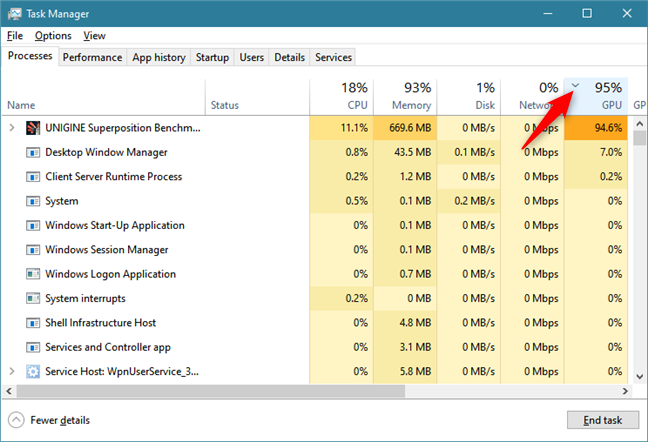Click the horizontal scrollbar left arrow
The height and width of the screenshot is (442, 648).
click(x=9, y=391)
